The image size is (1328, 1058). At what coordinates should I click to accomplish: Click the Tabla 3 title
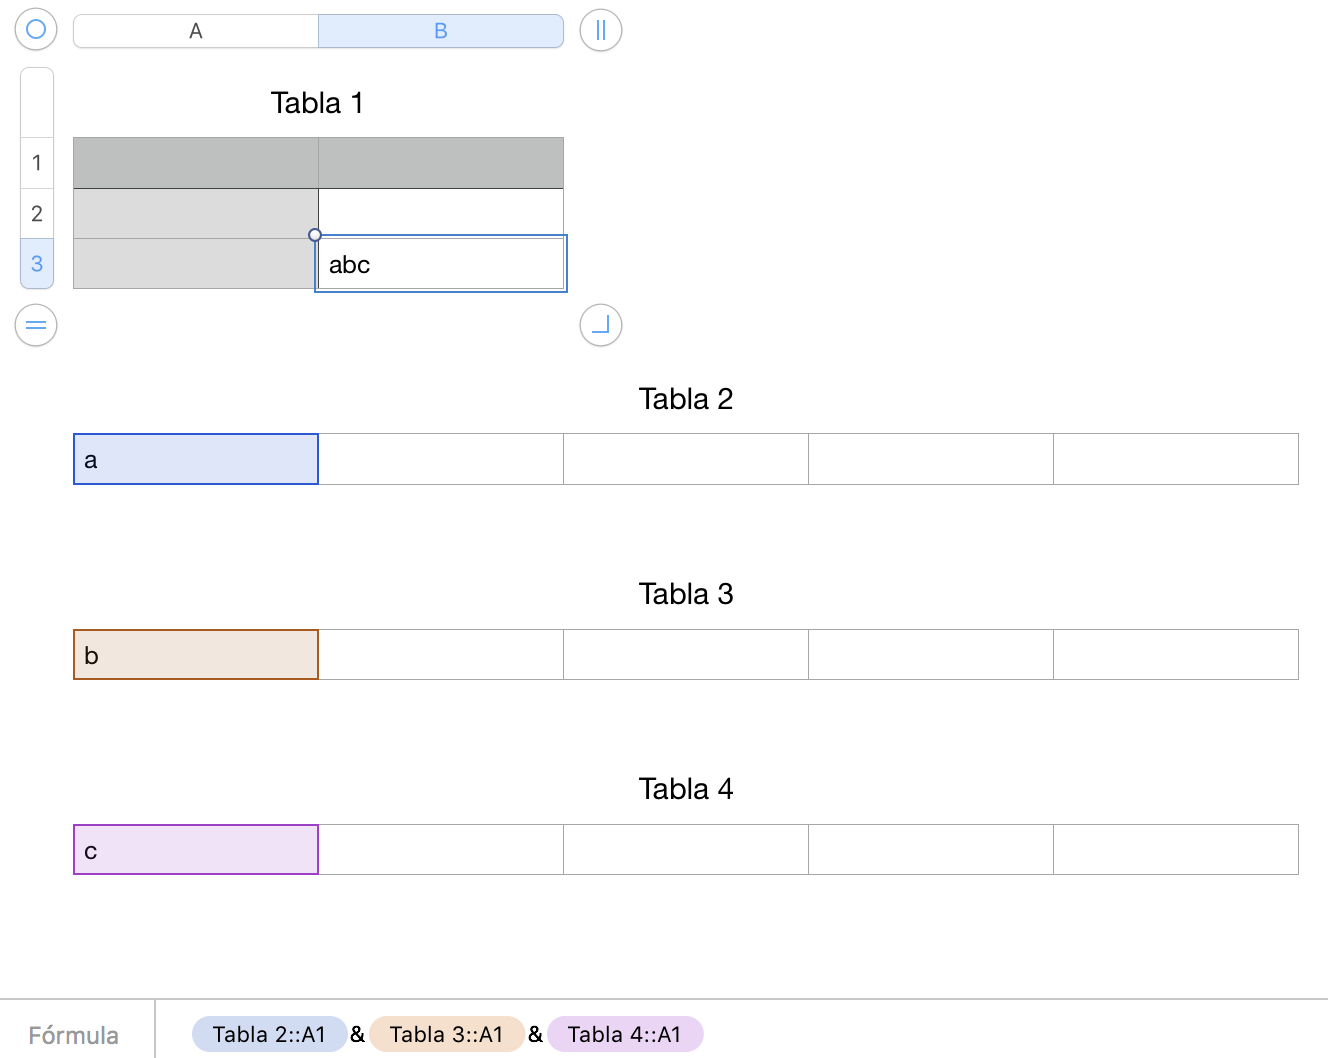coord(686,594)
